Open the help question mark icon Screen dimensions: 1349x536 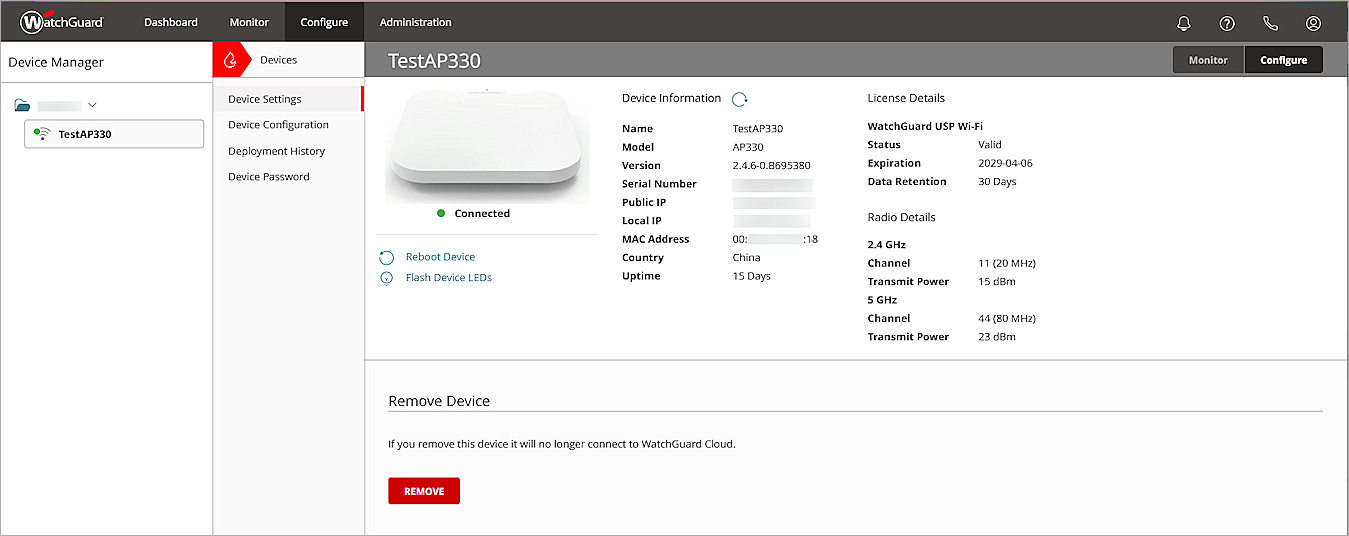1227,23
